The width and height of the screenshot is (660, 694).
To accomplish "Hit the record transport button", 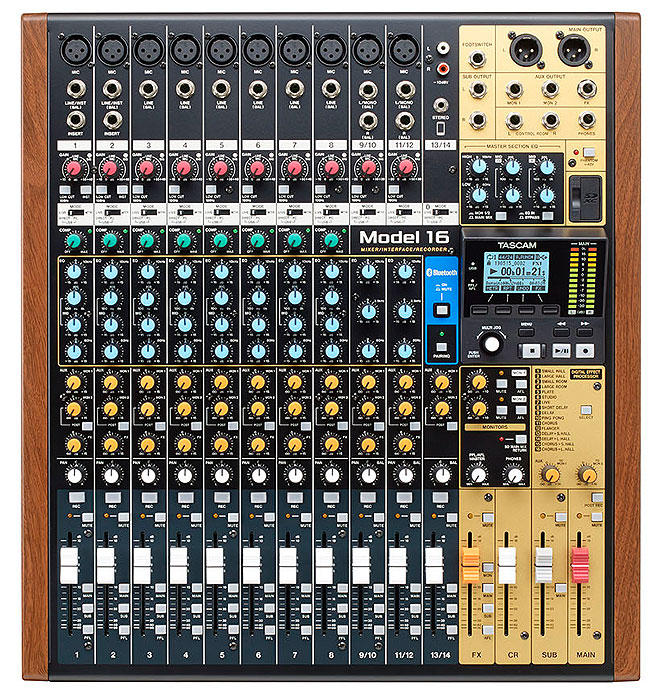I will pos(585,351).
